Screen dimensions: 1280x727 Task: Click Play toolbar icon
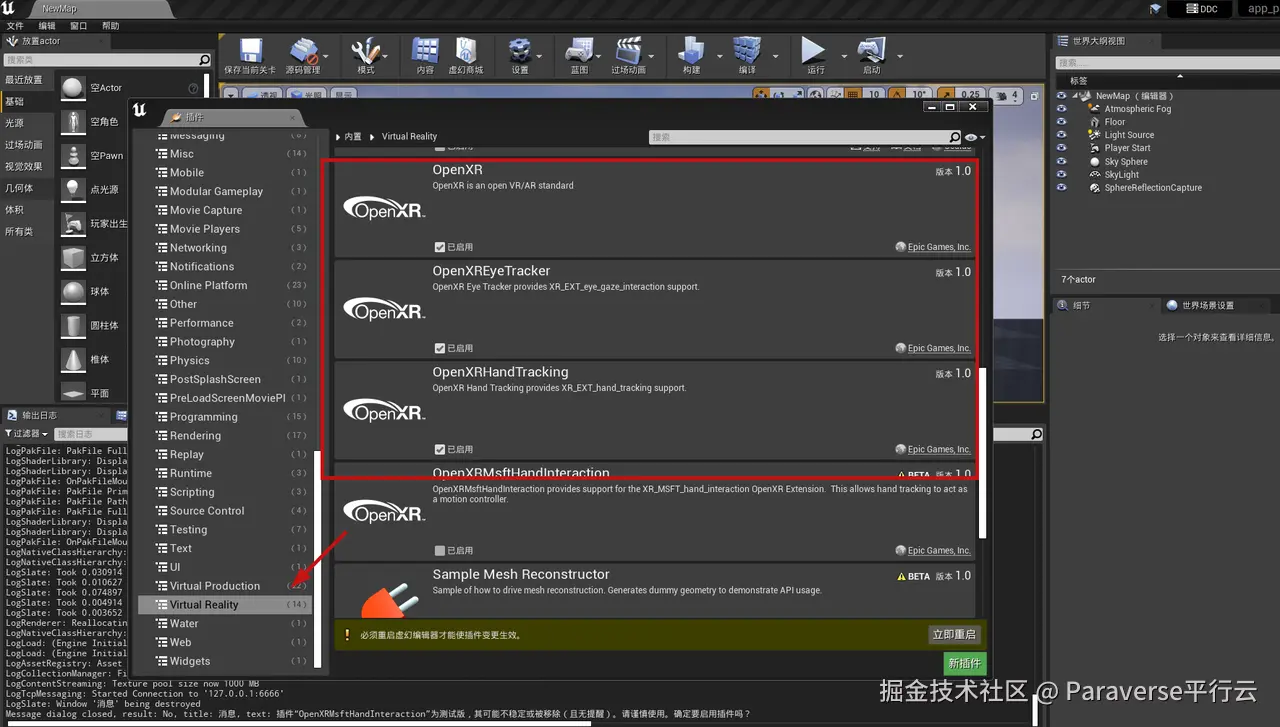coord(814,50)
